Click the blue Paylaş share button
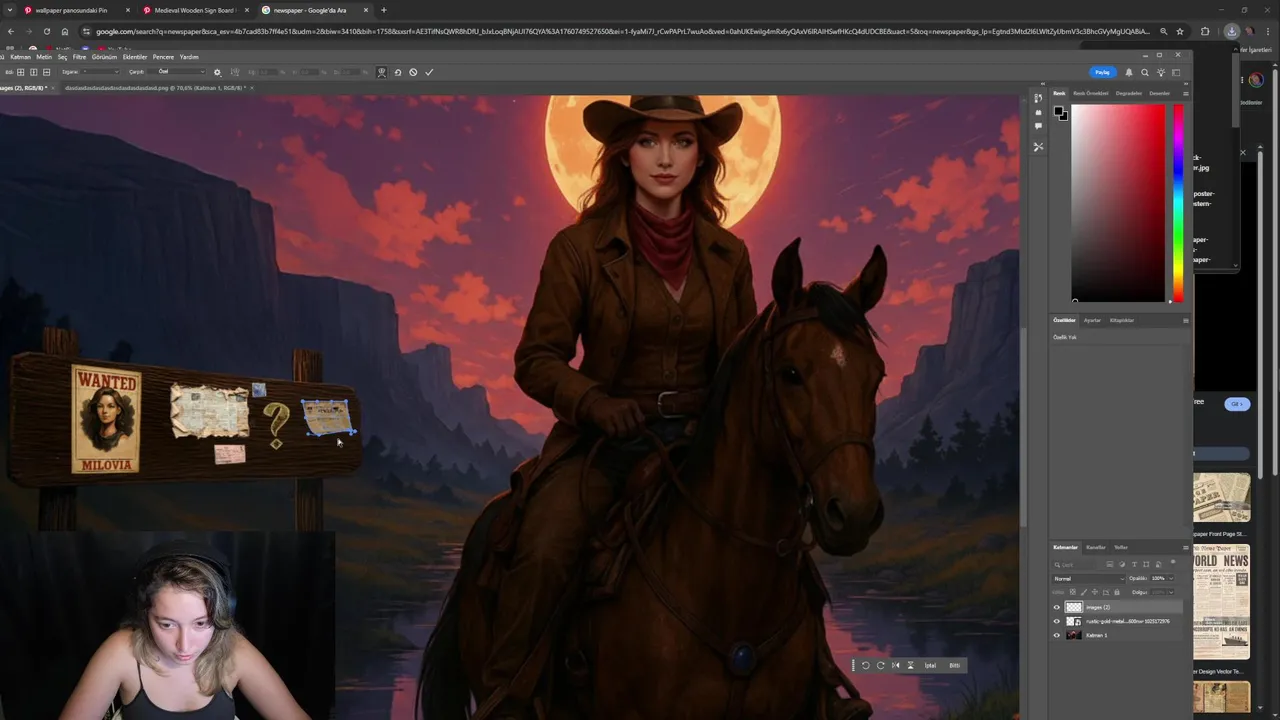Viewport: 1280px width, 720px height. [x=1102, y=72]
